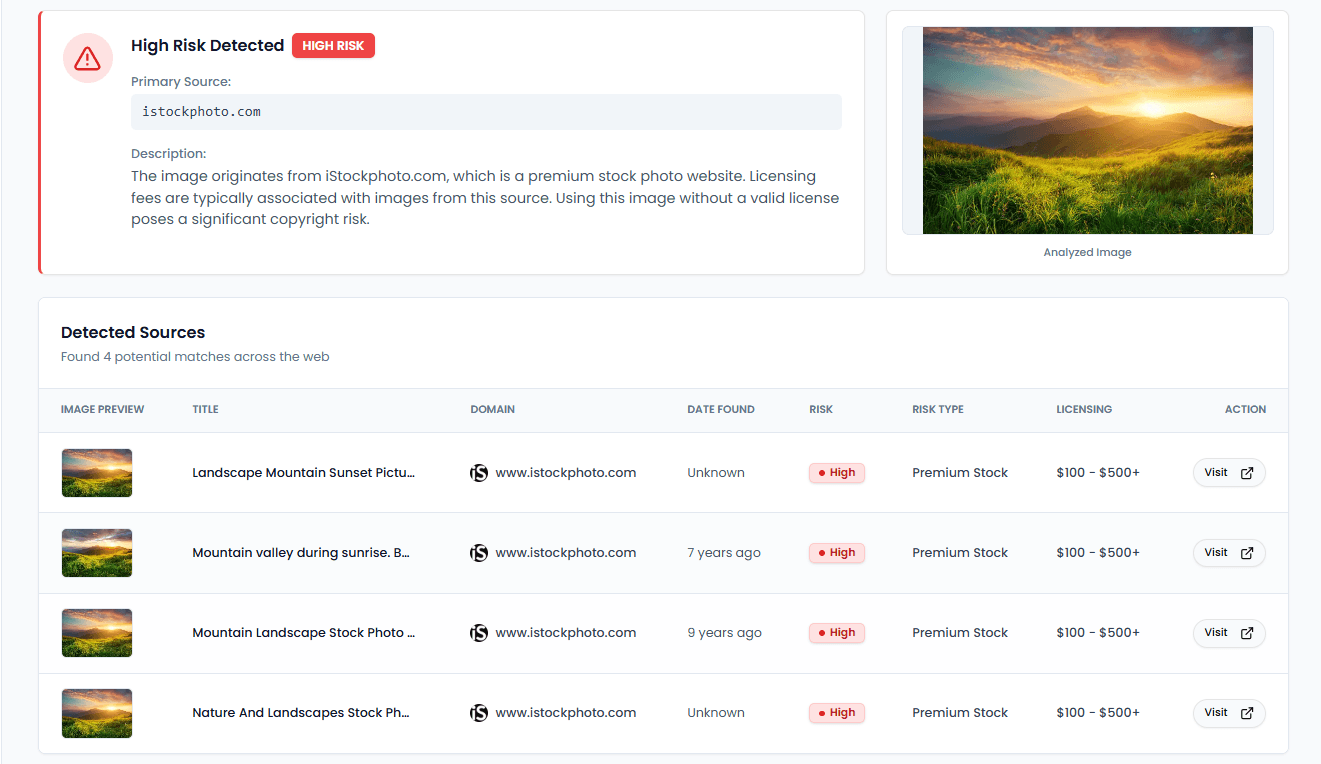Click the iStockphoto icon in the last source row
Viewport: 1321px width, 764px height.
tap(478, 712)
